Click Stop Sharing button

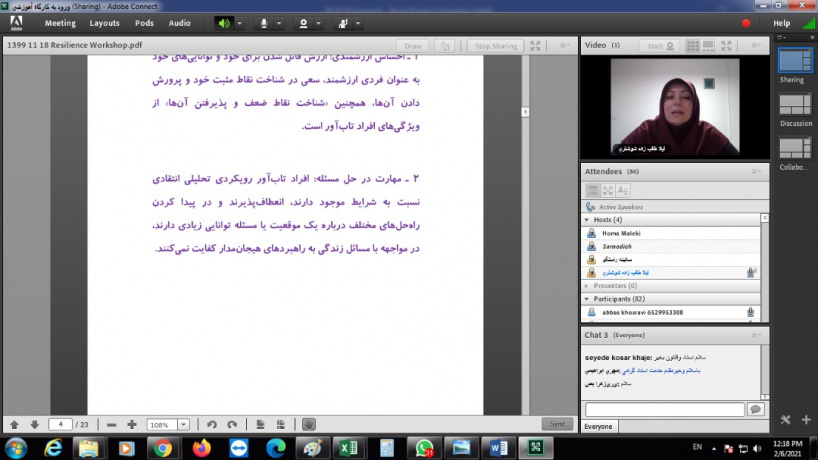tap(496, 46)
